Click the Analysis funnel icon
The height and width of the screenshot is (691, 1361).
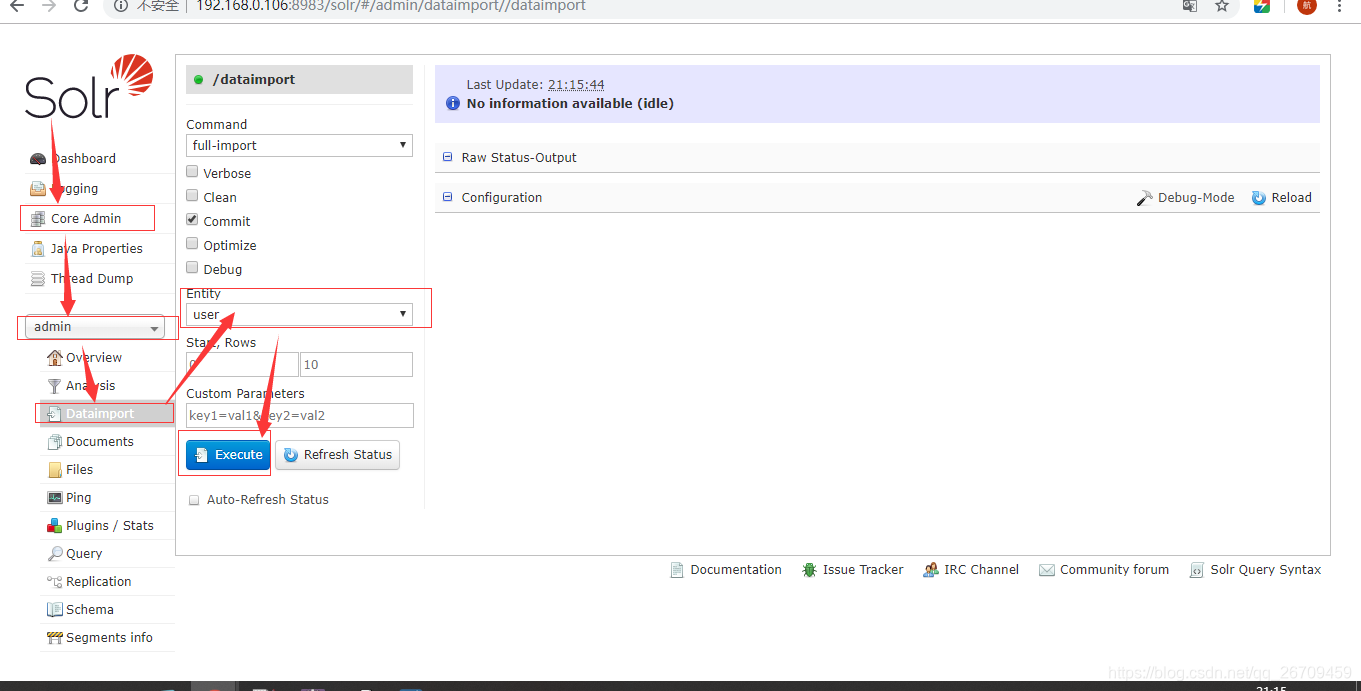tap(55, 386)
